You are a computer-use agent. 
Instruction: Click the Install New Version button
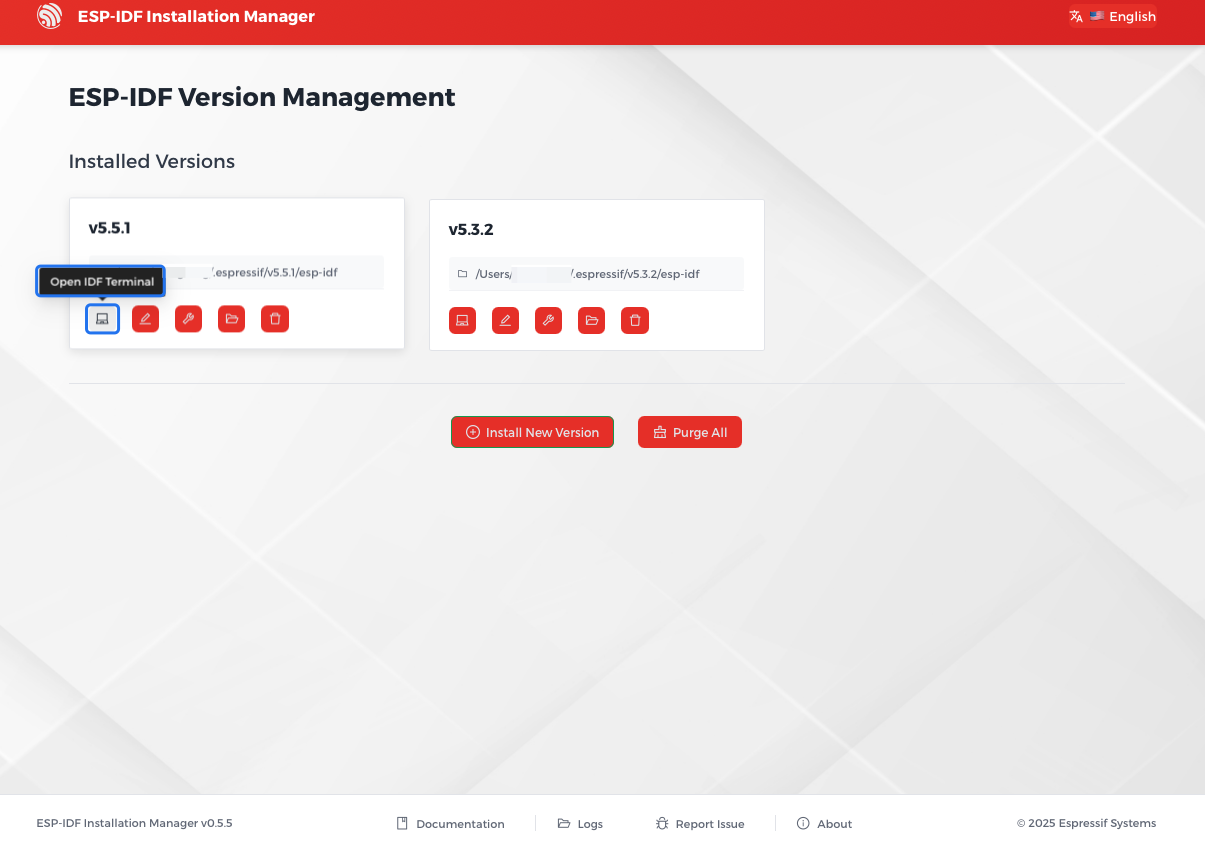coord(532,432)
